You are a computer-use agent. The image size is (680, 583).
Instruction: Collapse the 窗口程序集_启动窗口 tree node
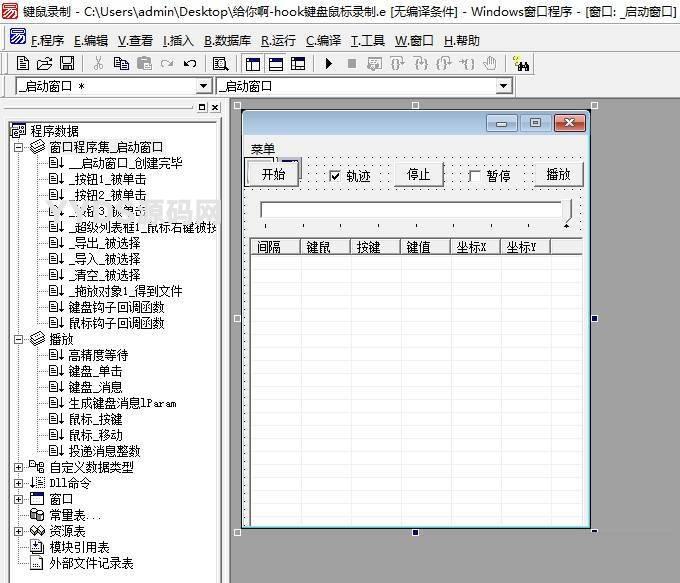click(18, 147)
